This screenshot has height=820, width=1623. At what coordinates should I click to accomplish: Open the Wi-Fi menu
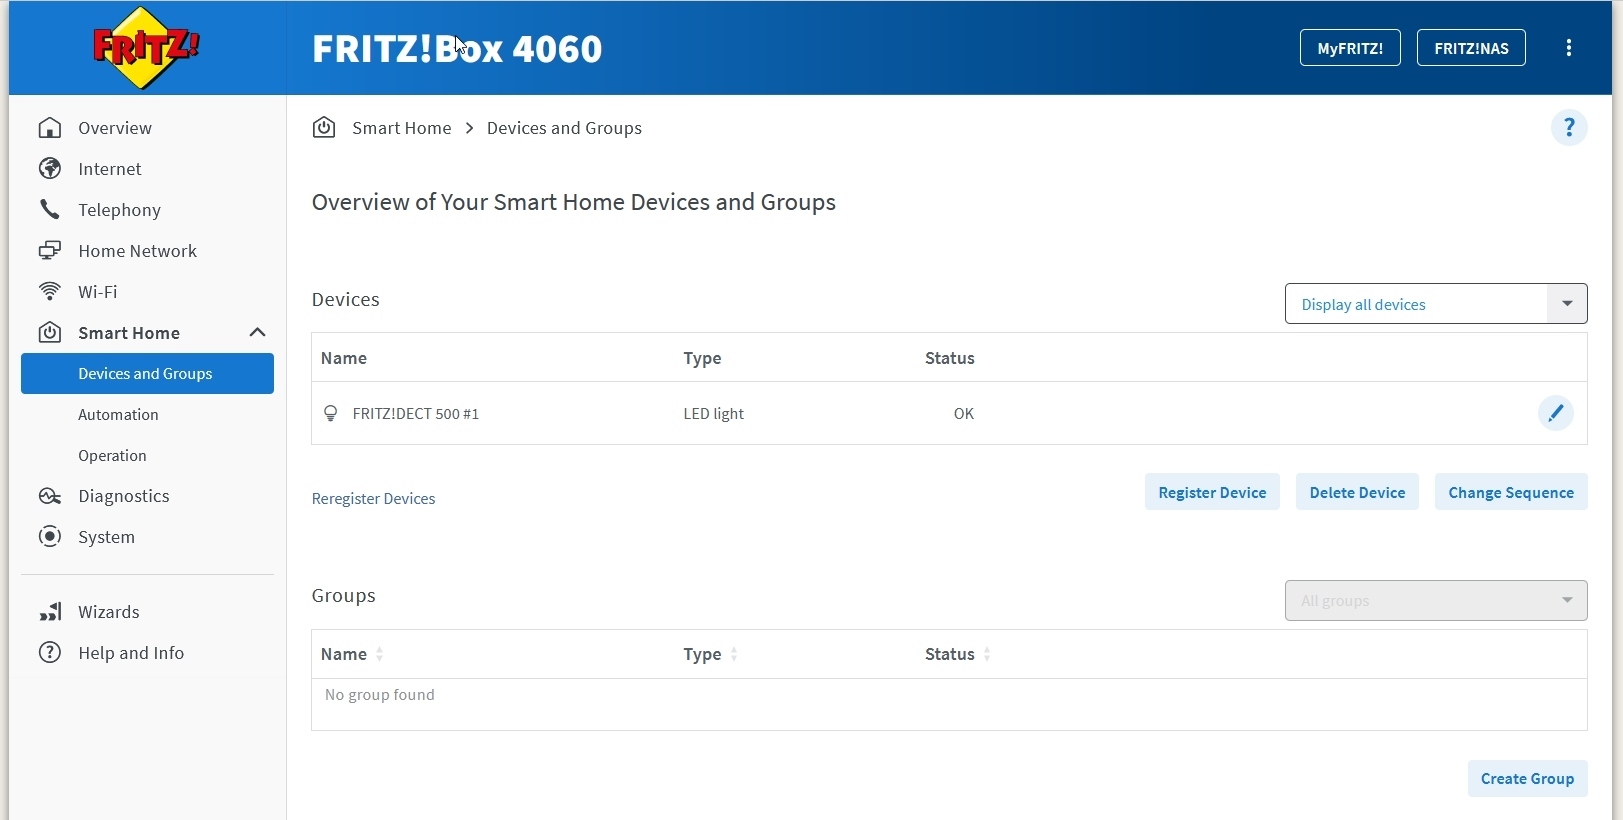point(98,292)
